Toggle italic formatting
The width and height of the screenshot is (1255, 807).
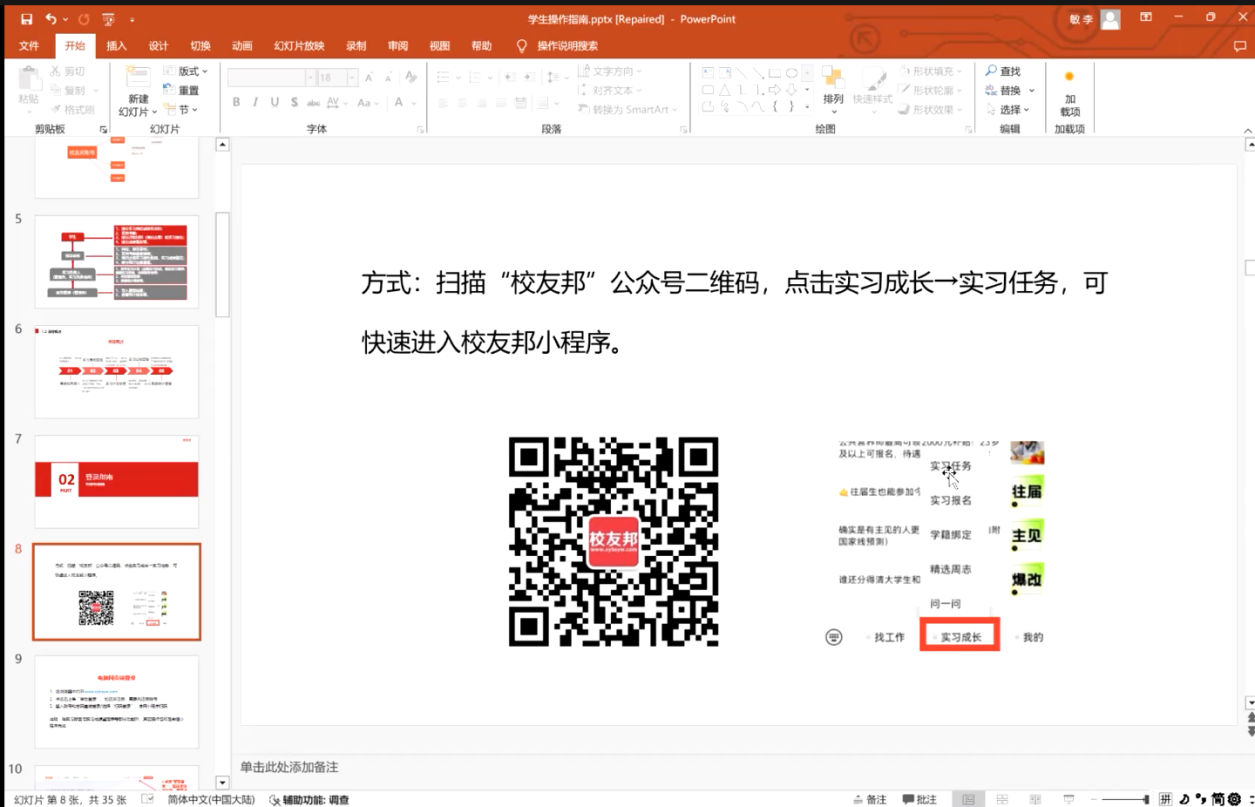point(255,102)
